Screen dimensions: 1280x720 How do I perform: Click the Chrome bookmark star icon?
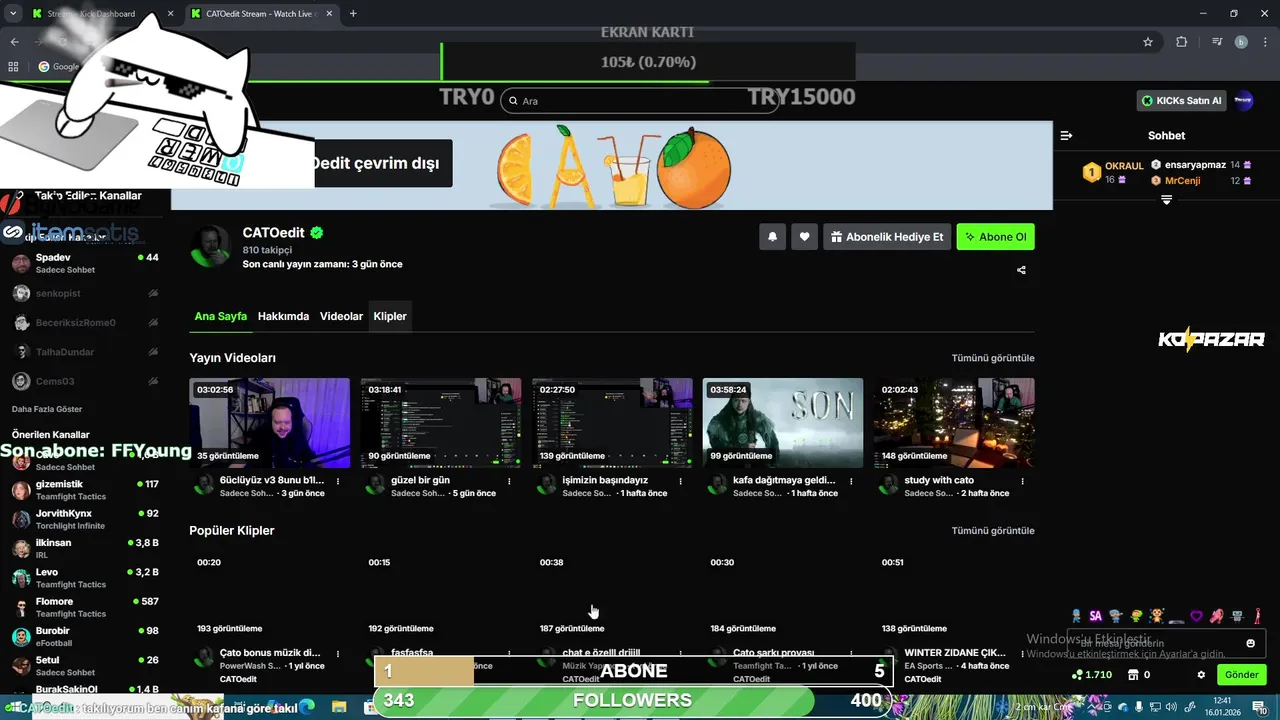[1148, 42]
